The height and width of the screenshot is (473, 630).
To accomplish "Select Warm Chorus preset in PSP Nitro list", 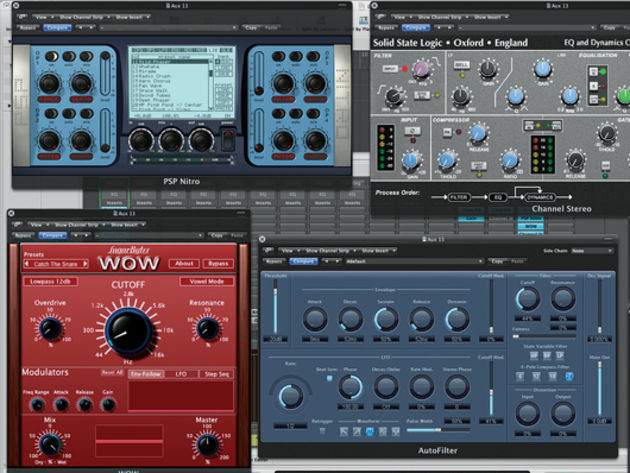I will (x=152, y=81).
